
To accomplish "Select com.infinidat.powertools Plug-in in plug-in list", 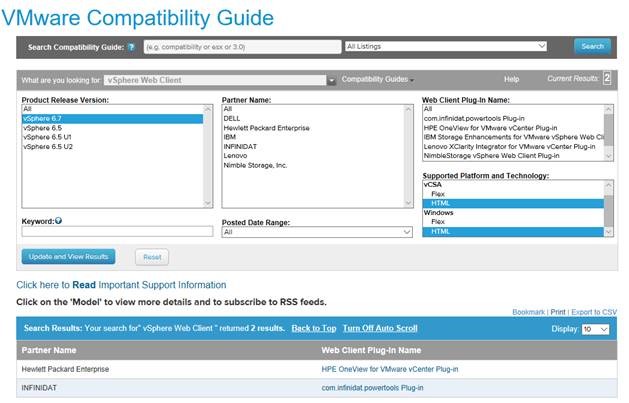I will tap(513, 119).
